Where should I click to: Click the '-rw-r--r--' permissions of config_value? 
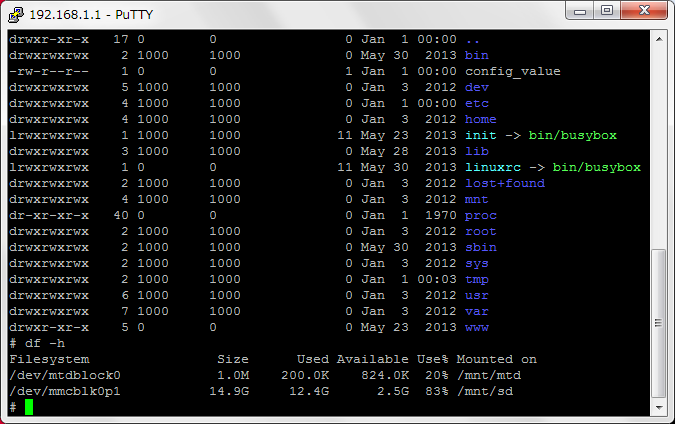pyautogui.click(x=49, y=71)
